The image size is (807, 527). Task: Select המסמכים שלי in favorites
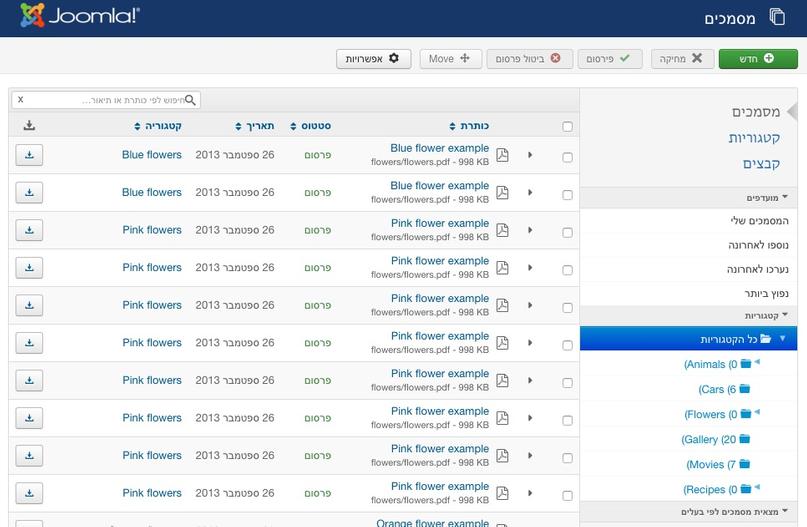(x=759, y=221)
